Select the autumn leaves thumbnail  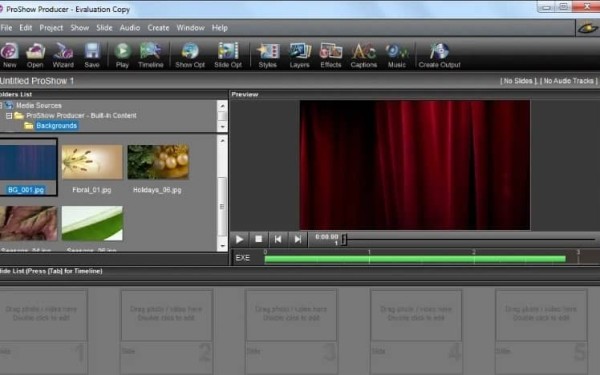click(x=28, y=223)
